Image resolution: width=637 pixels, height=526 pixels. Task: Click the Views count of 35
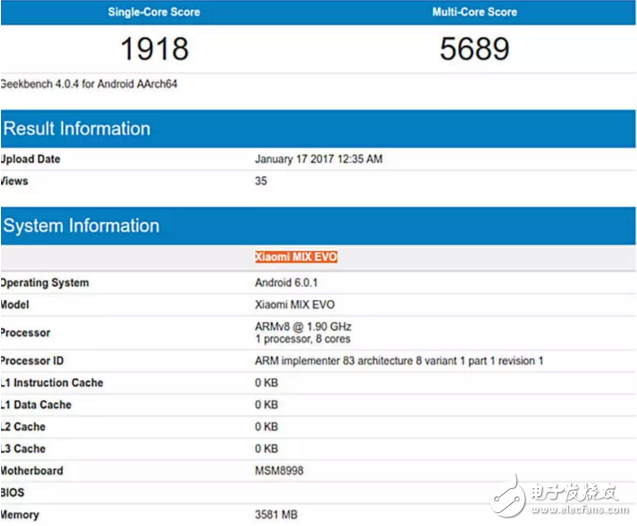[262, 181]
